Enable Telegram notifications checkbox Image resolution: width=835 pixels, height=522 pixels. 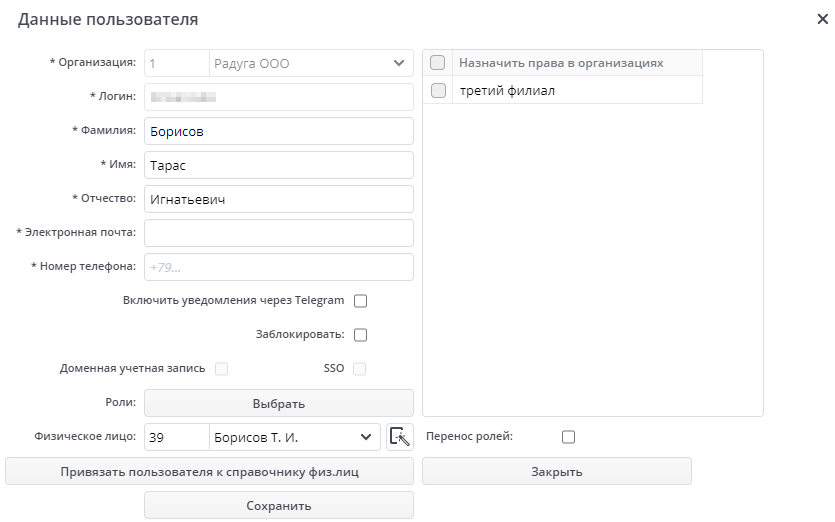coord(361,301)
